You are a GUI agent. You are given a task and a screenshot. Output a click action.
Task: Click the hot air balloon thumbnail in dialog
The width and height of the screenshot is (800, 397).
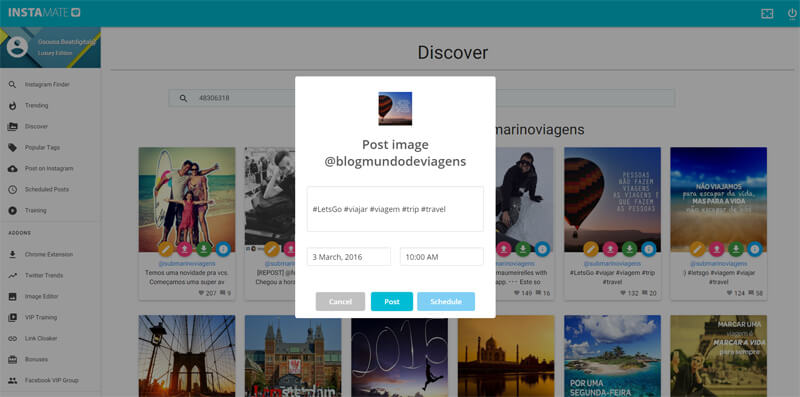tap(395, 109)
